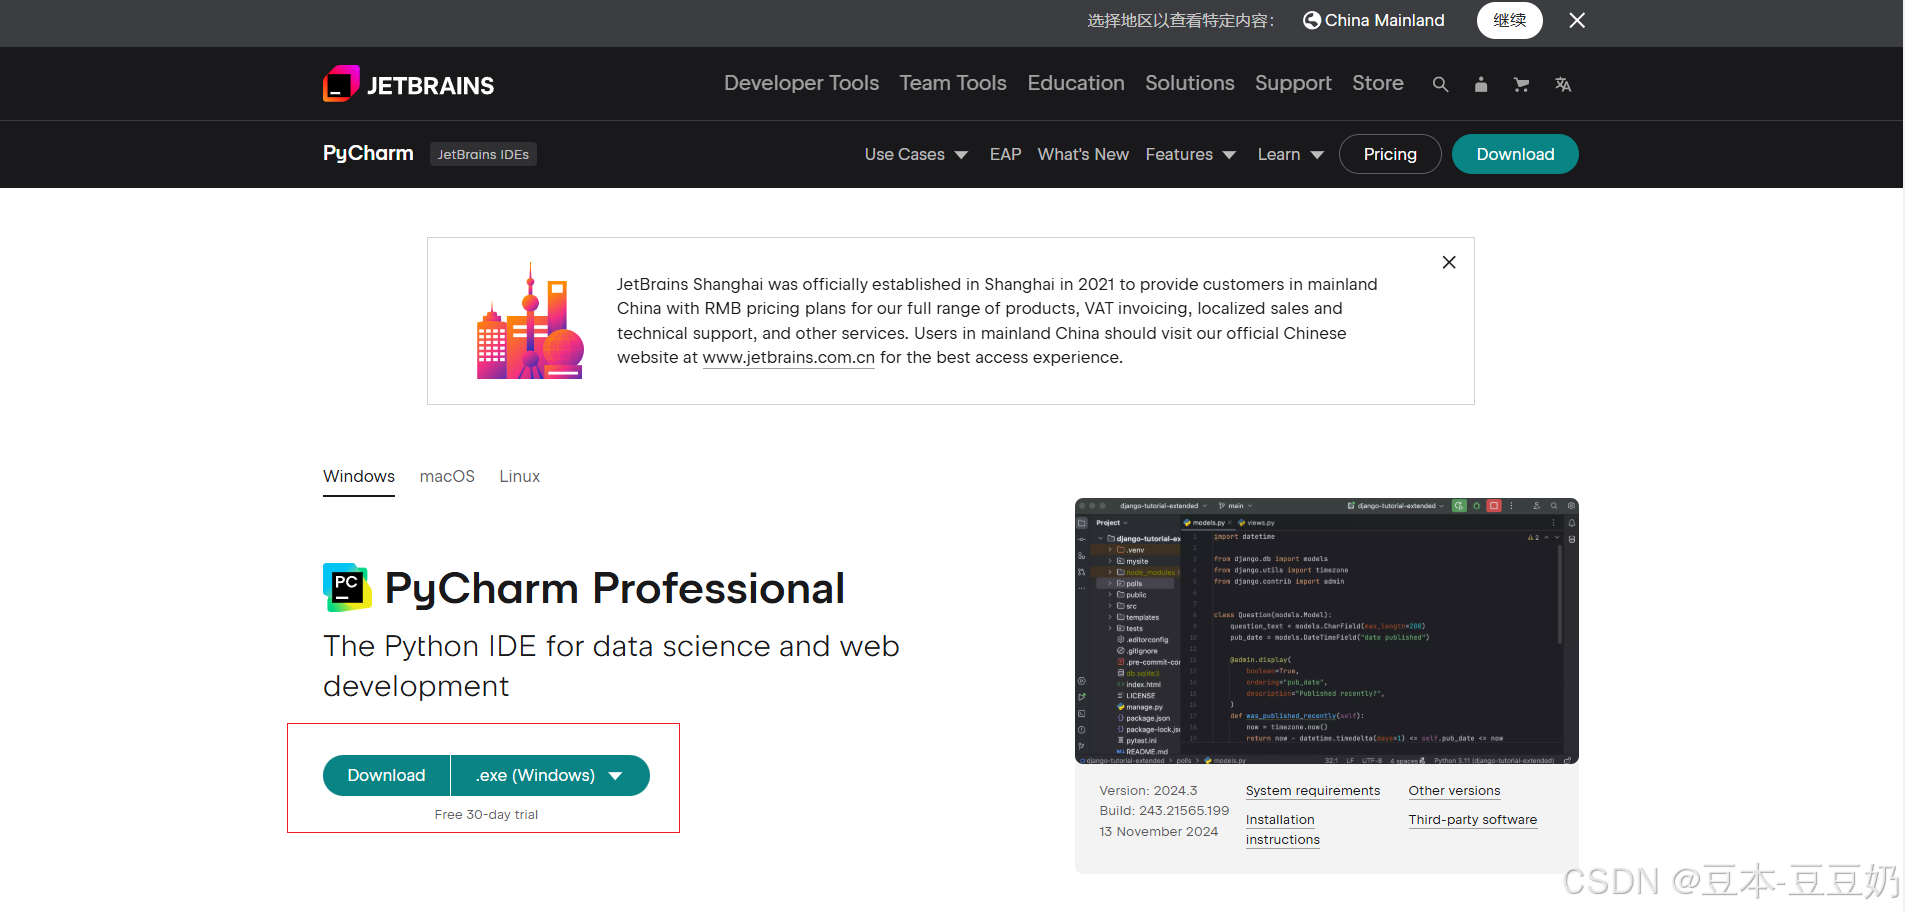
Task: Open Other versions link
Action: [x=1454, y=791]
